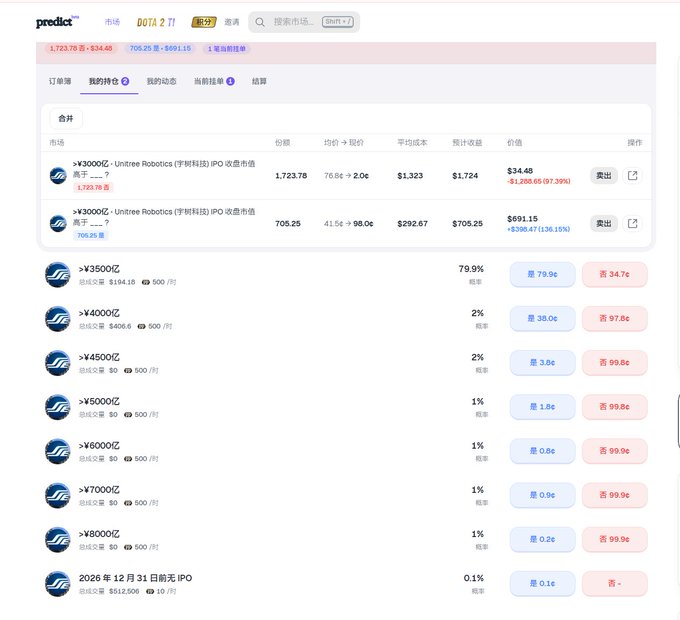680x620 pixels.
Task: Click the >¥4000亿 market logo
Action: click(x=58, y=319)
